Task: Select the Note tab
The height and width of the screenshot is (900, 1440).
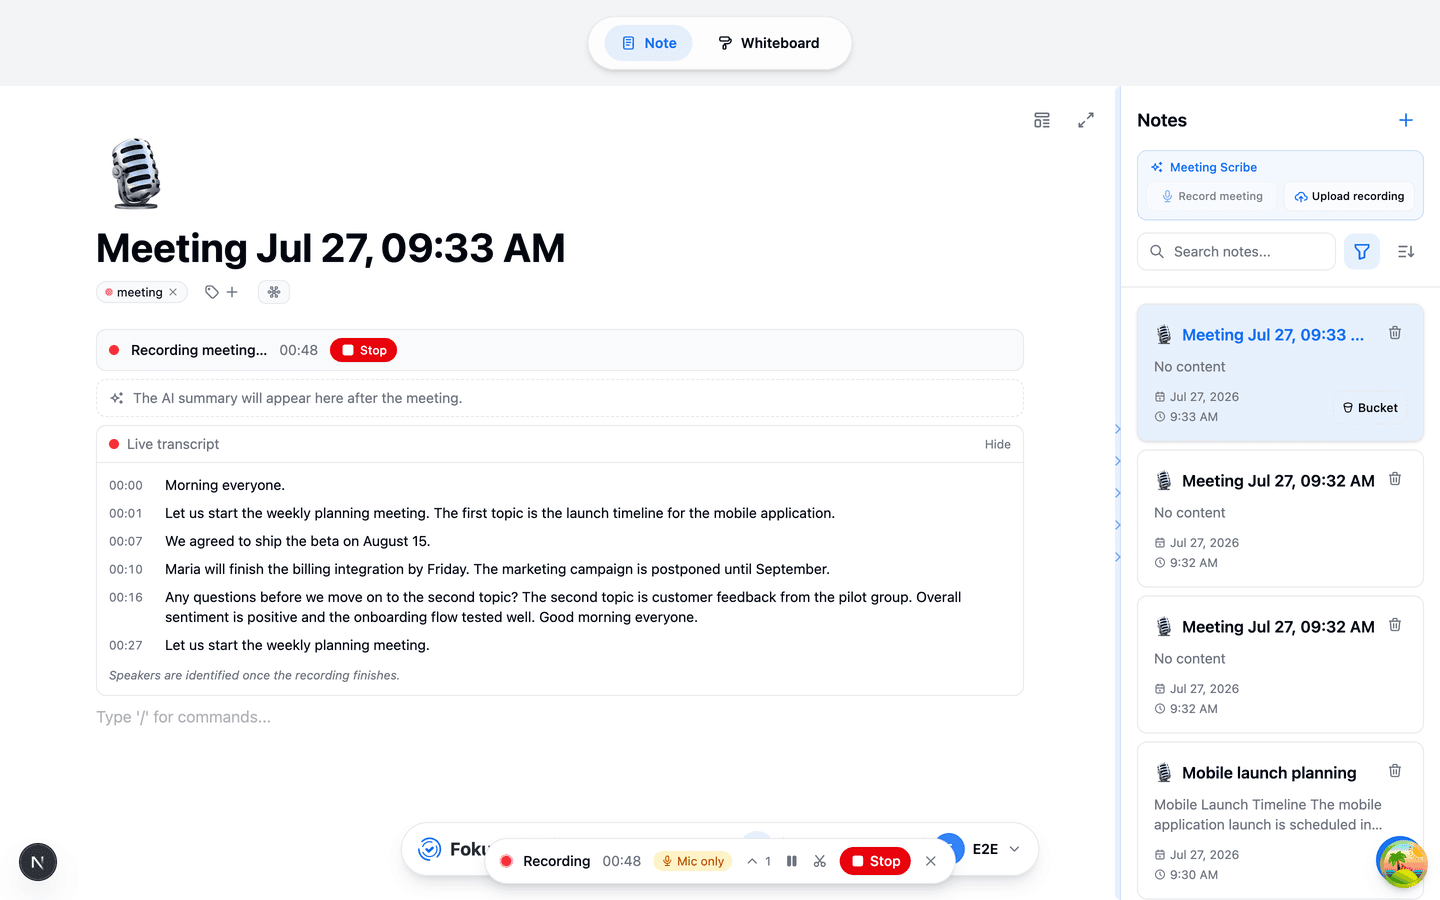Action: click(649, 43)
